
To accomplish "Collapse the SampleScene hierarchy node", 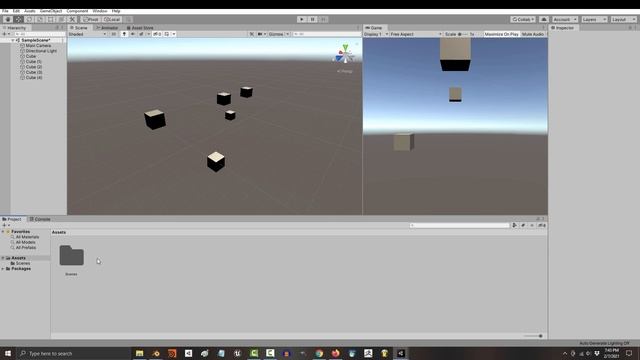I will pos(13,40).
